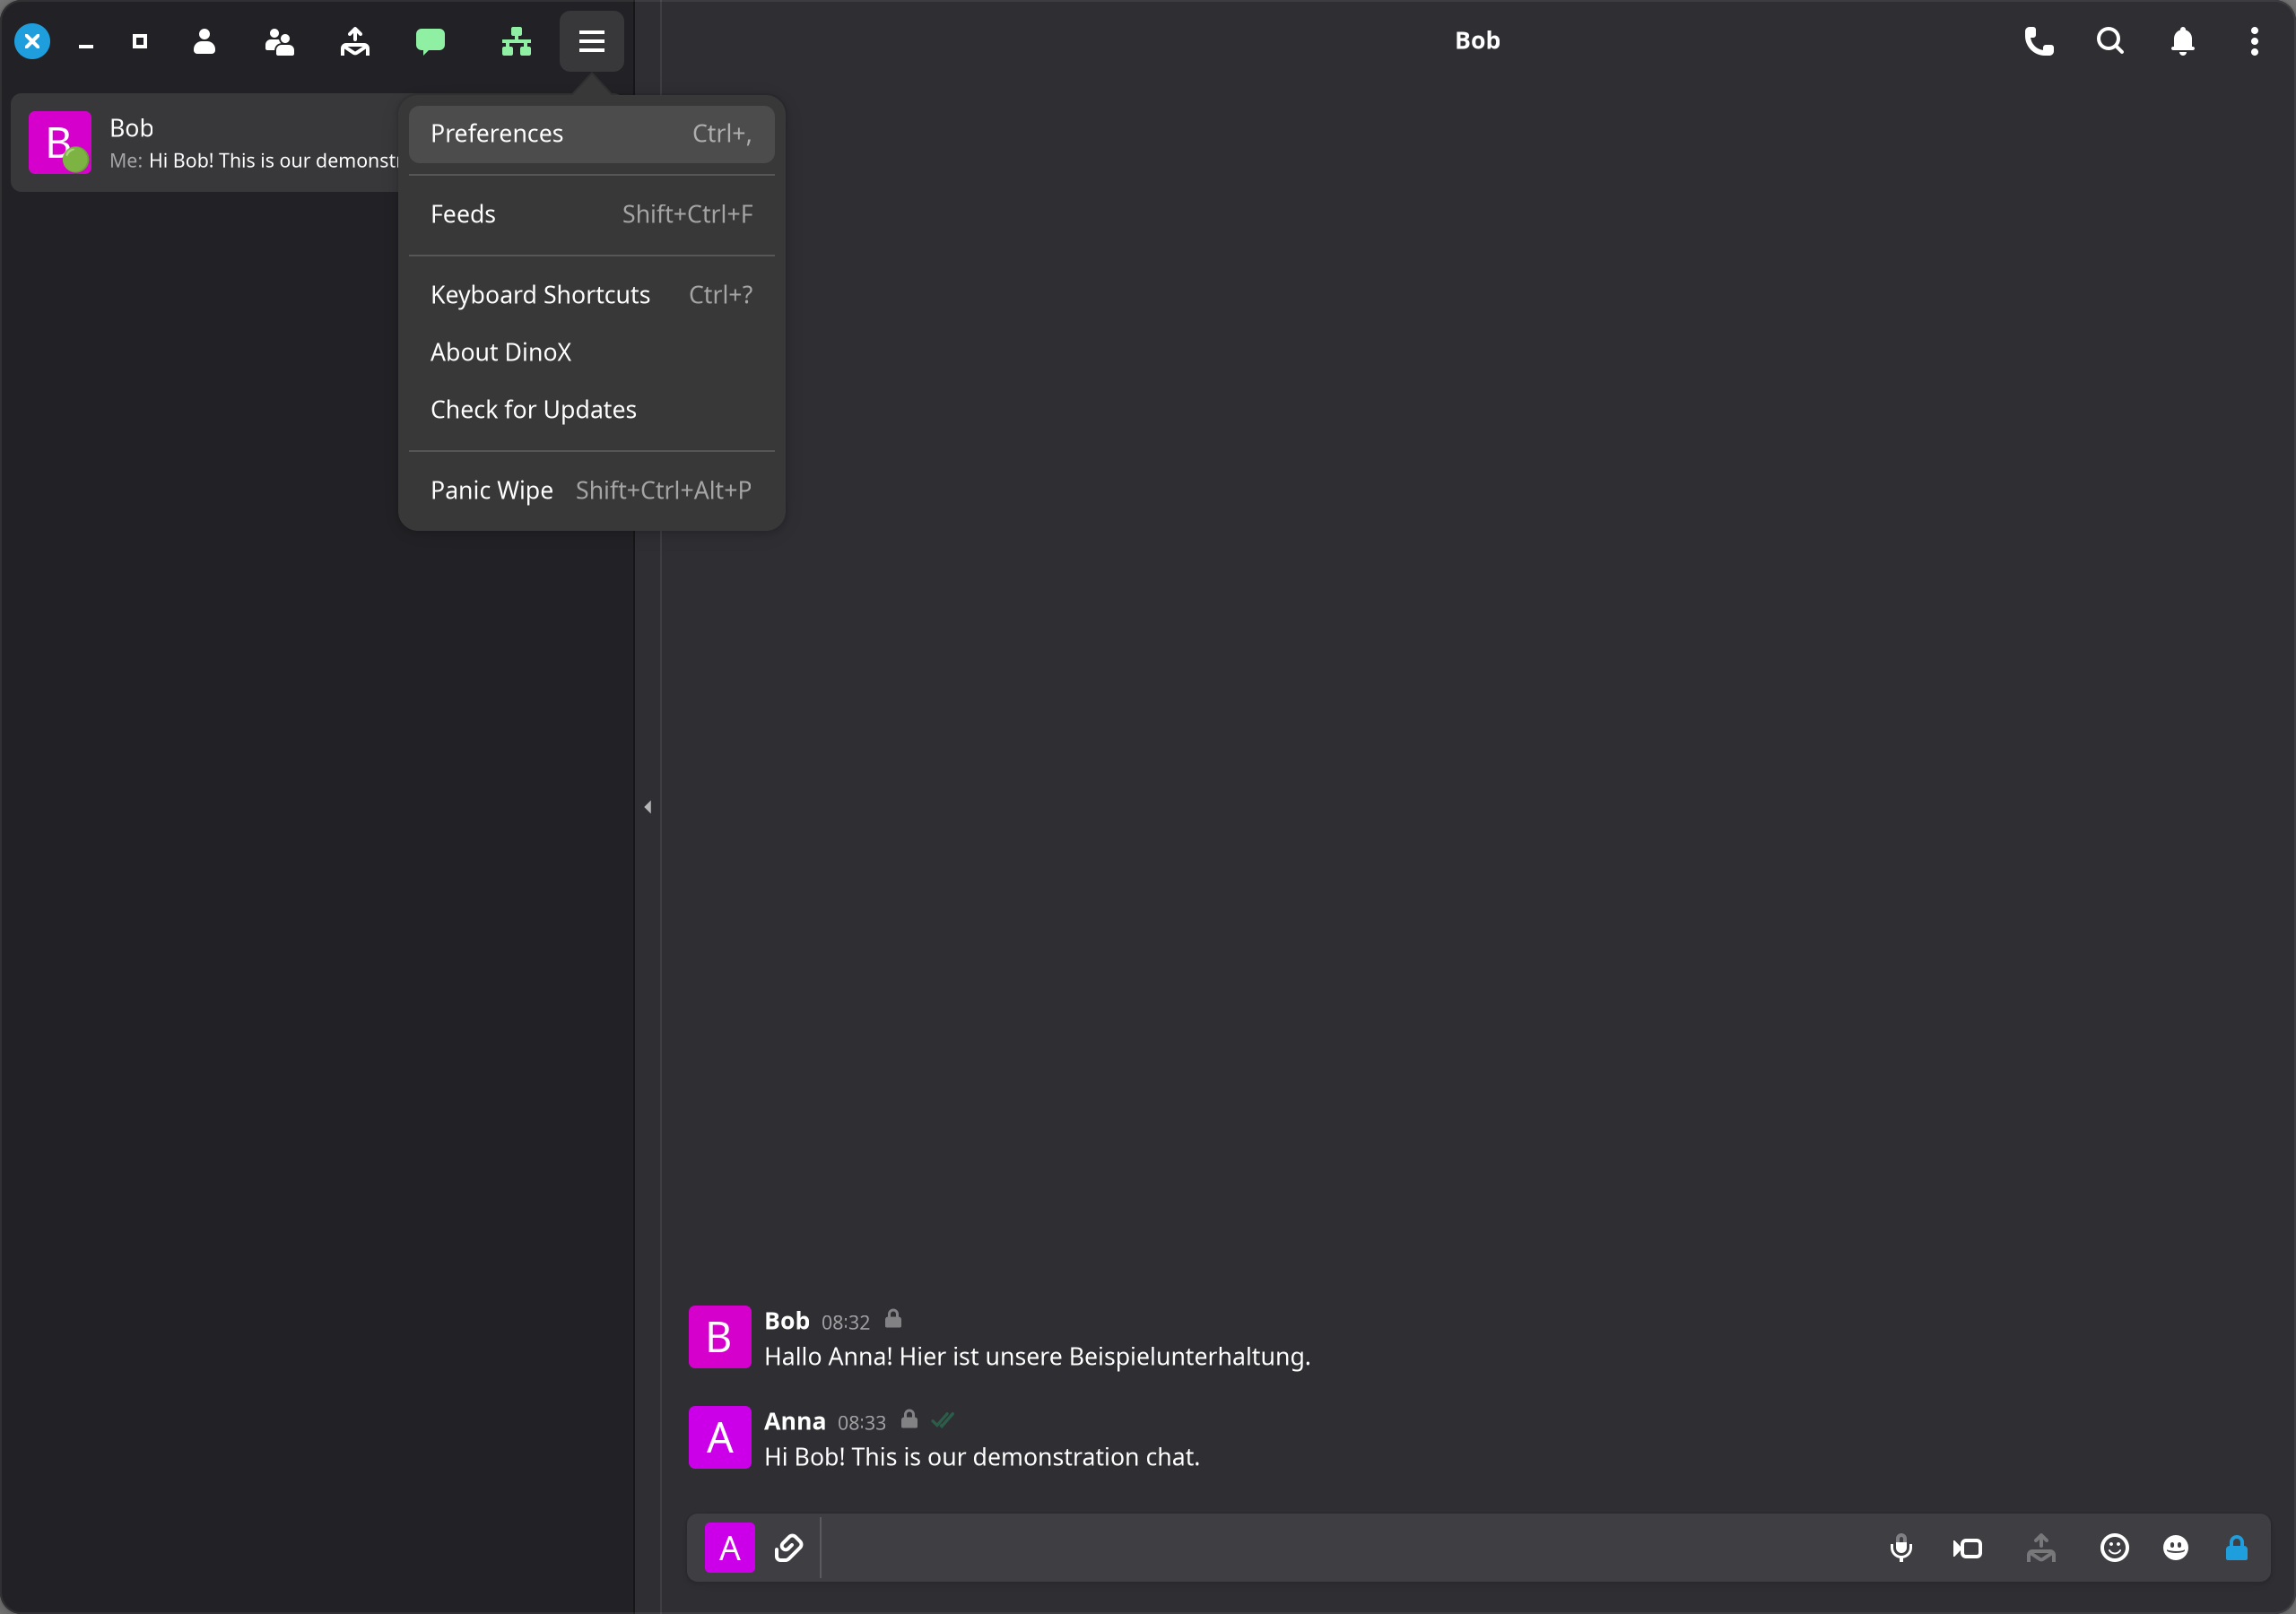This screenshot has width=2296, height=1614.
Task: Click the lock icon next to Bob 08:32
Action: pos(893,1320)
